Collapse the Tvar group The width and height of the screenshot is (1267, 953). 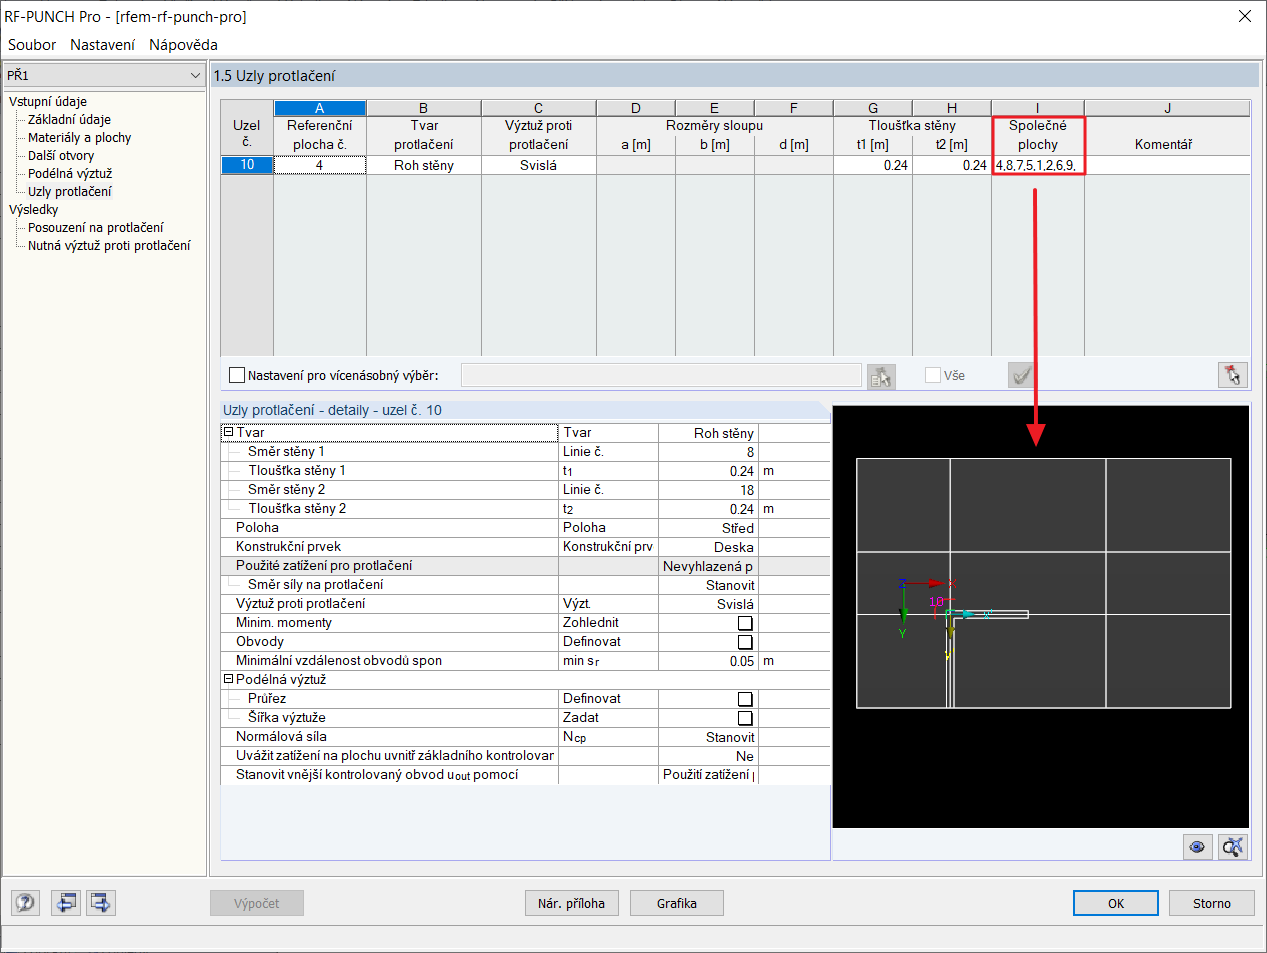pos(228,432)
